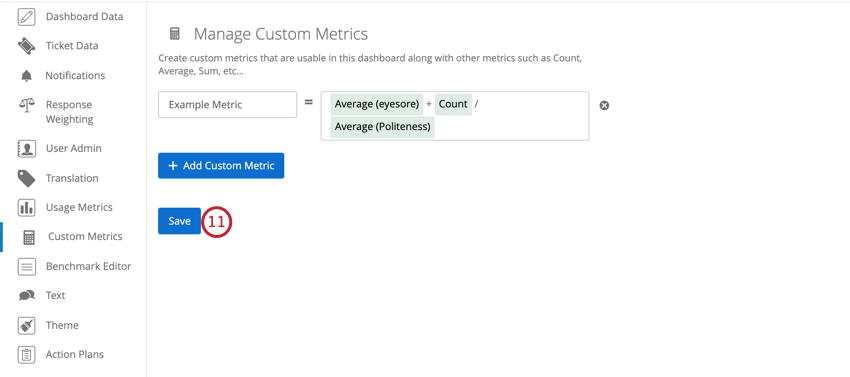Click the Translation tag icon
This screenshot has height=377, width=850.
pyautogui.click(x=27, y=178)
